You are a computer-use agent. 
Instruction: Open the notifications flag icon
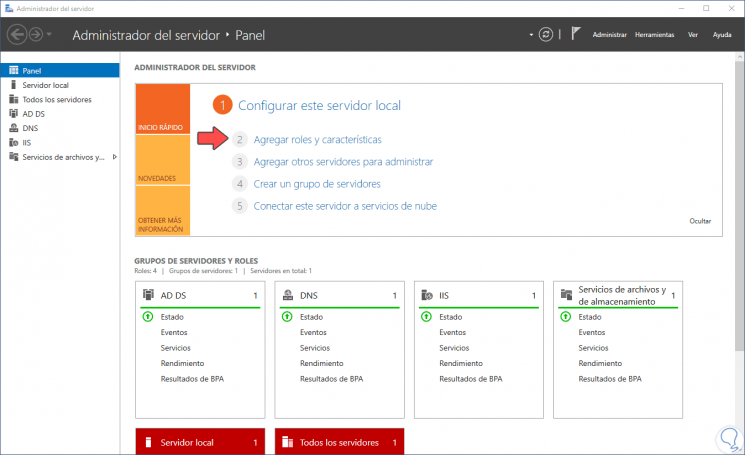pyautogui.click(x=576, y=33)
